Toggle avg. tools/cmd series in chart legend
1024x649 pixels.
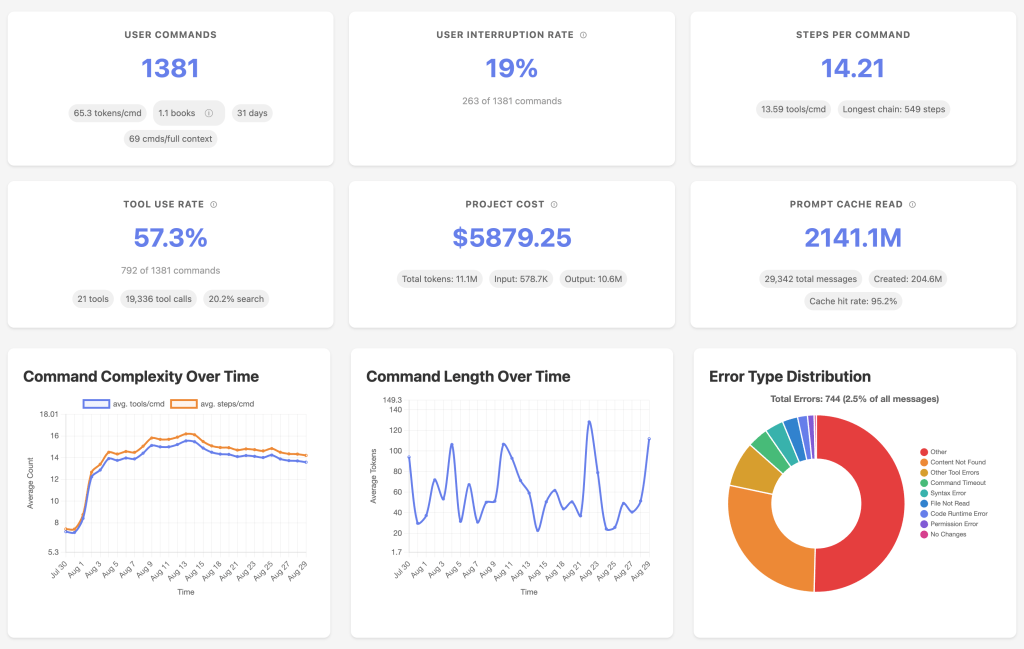pos(124,404)
